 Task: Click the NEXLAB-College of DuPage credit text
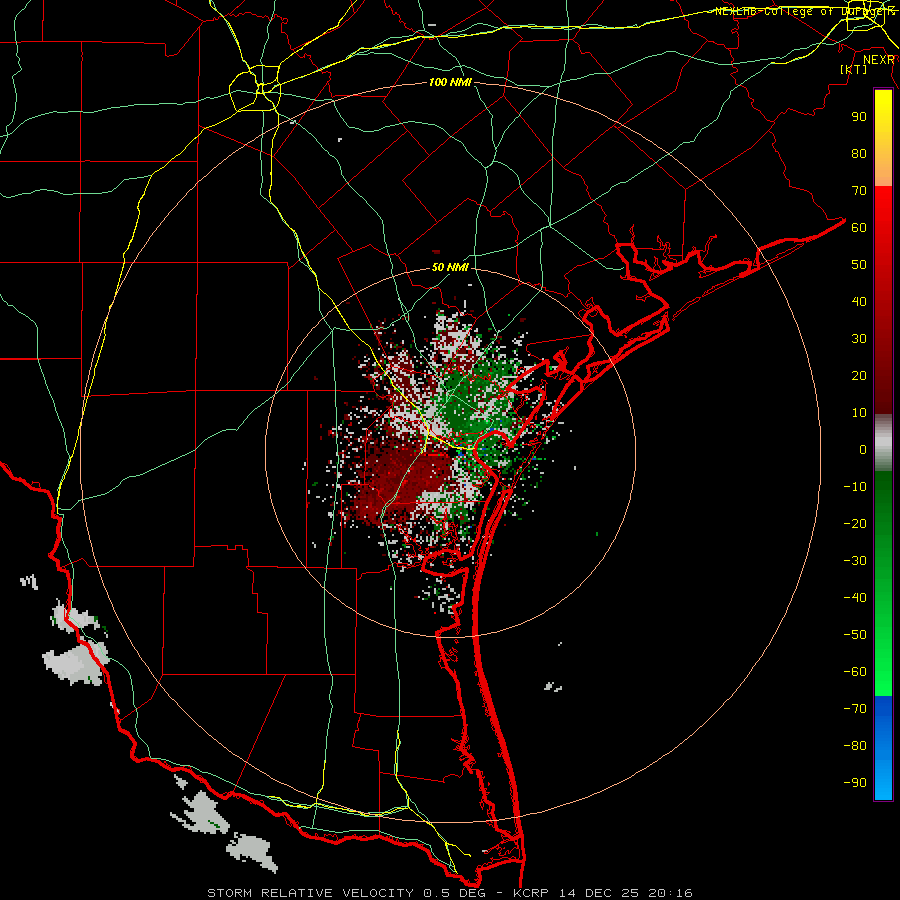coord(804,11)
